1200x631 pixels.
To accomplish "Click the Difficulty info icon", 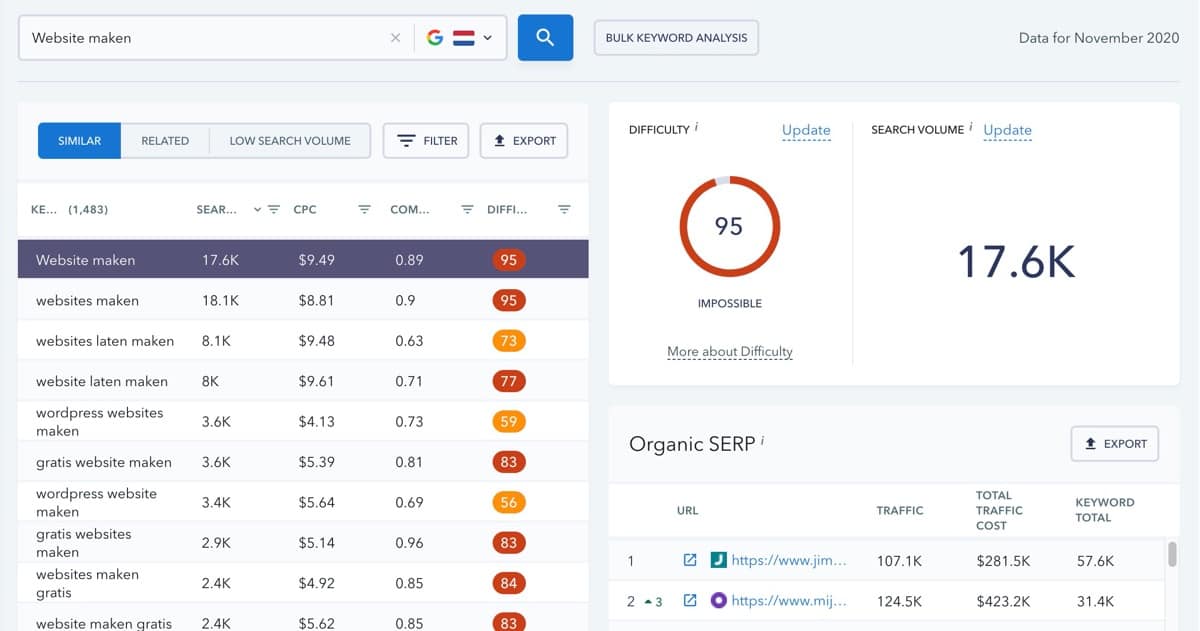I will [697, 127].
